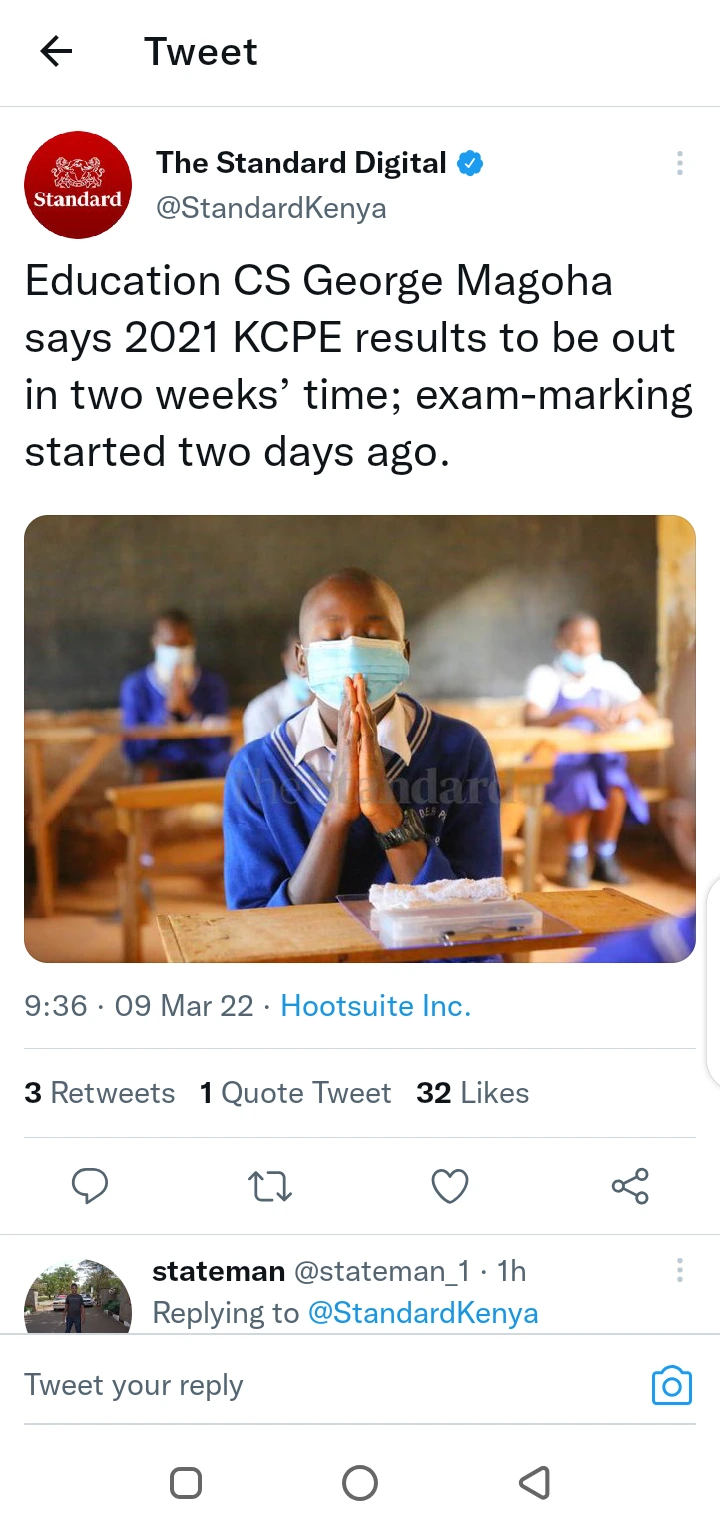Image resolution: width=720 pixels, height=1530 pixels.
Task: Tap the retweet icon
Action: [269, 1186]
